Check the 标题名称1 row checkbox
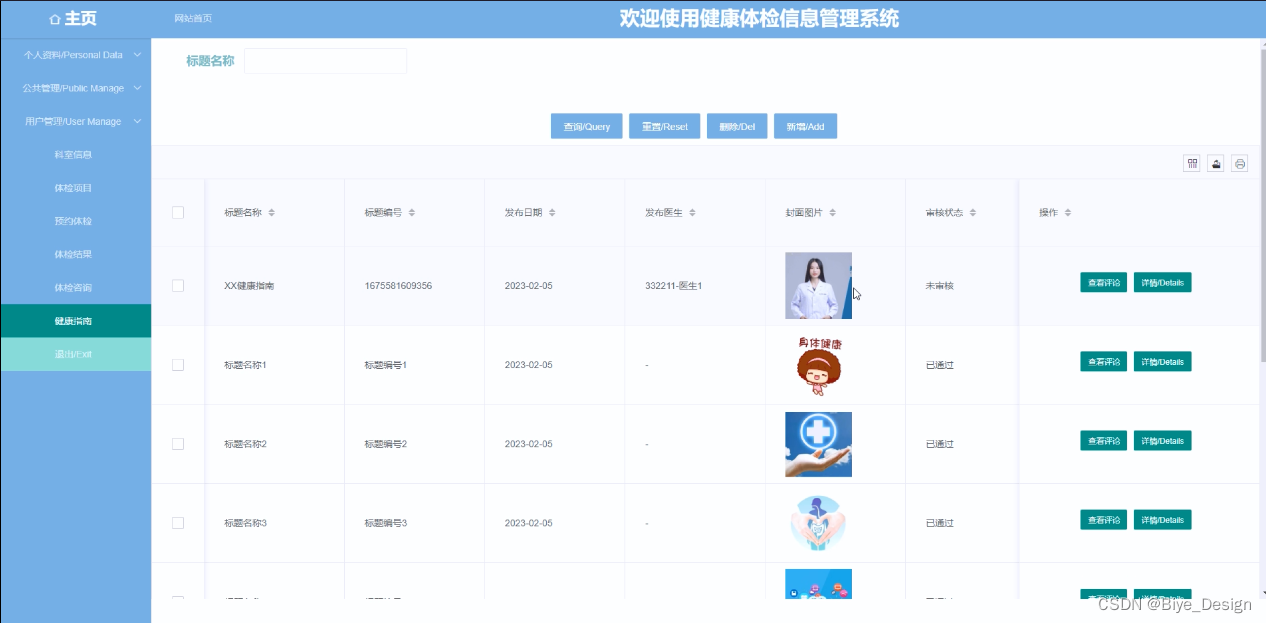This screenshot has height=623, width=1266. pos(178,365)
